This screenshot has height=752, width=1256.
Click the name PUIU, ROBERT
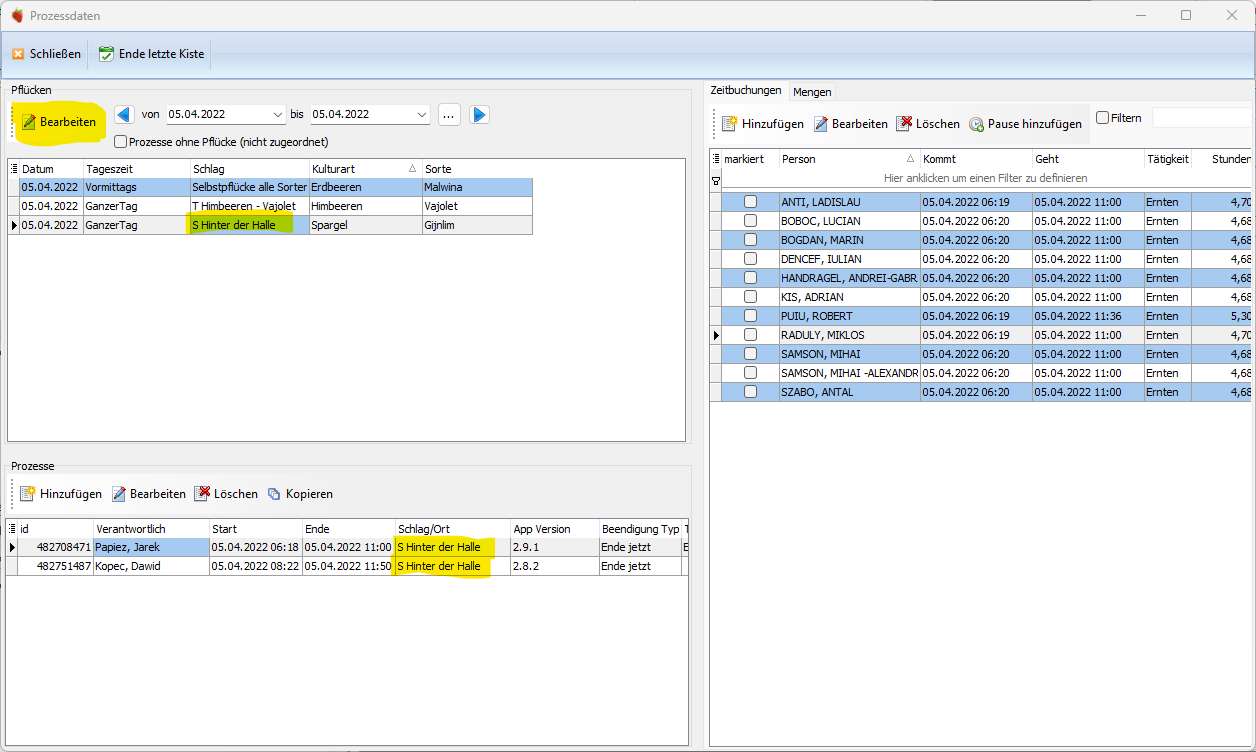click(817, 316)
